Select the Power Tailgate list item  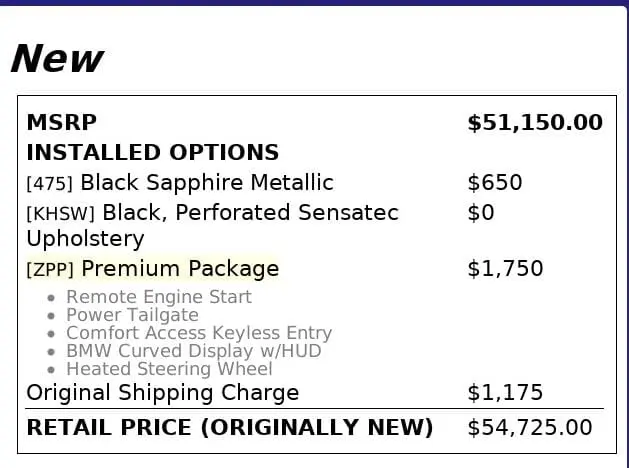[132, 315]
